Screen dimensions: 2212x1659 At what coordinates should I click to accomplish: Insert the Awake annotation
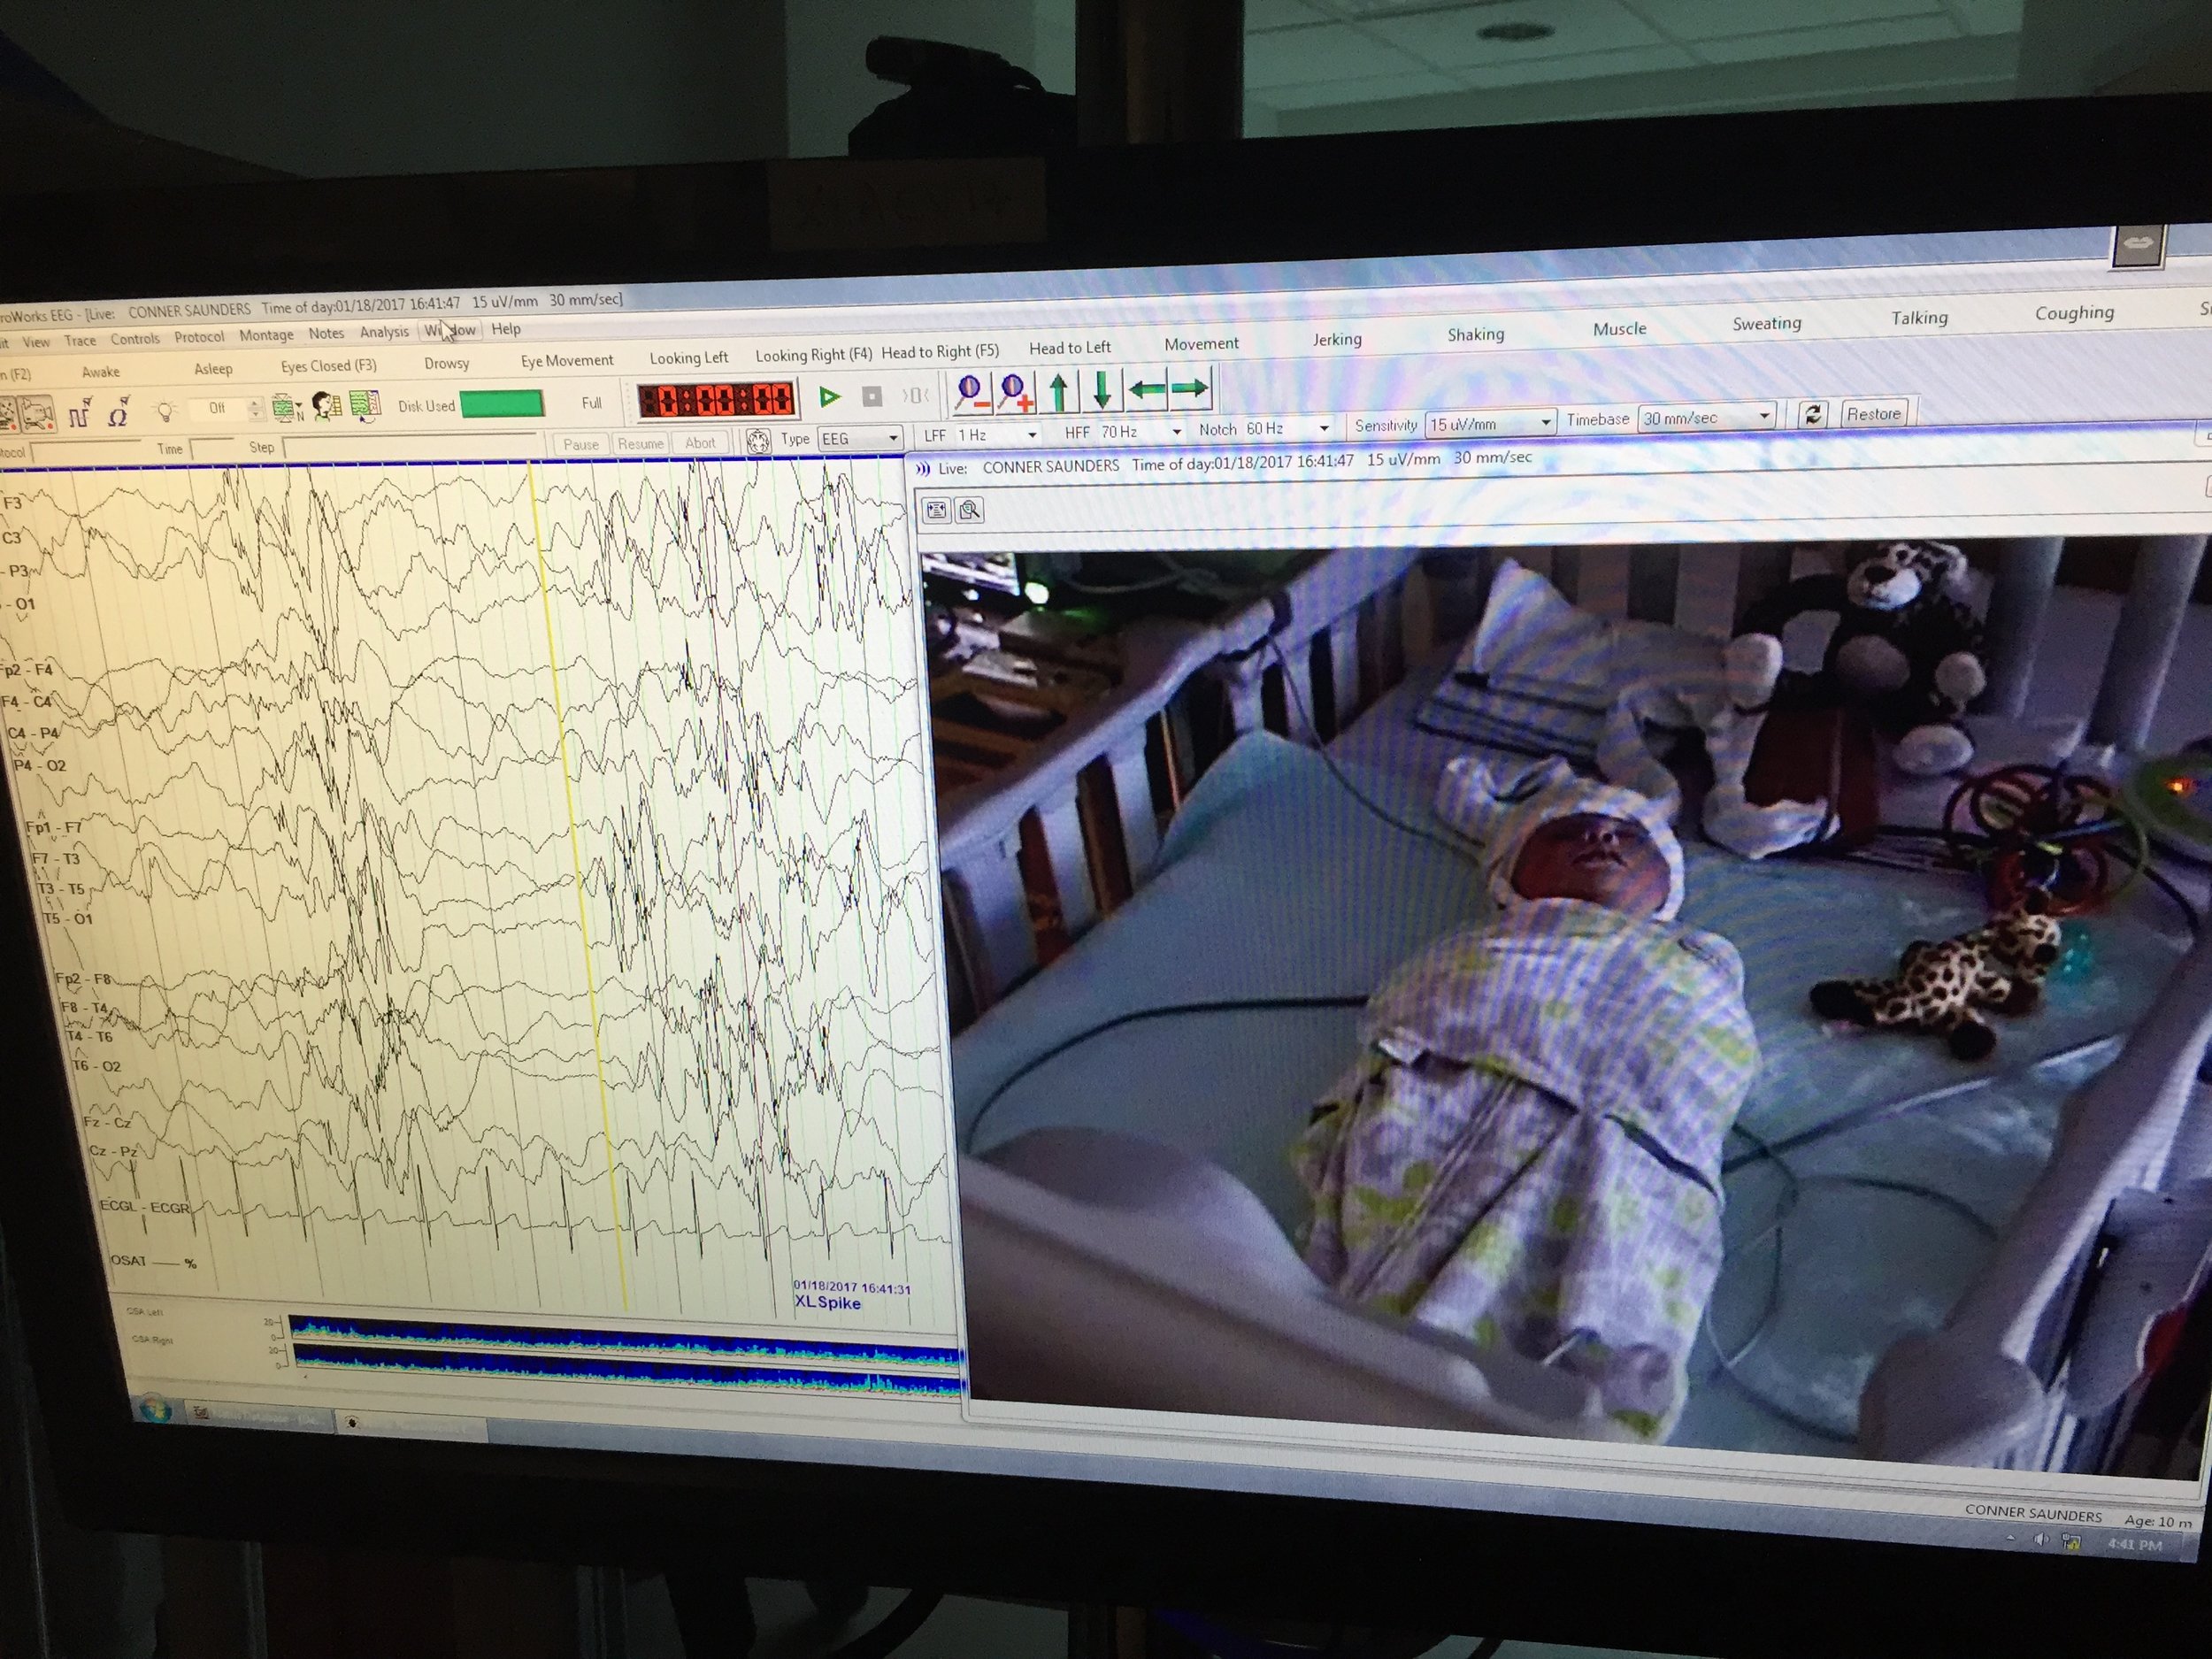[x=101, y=372]
